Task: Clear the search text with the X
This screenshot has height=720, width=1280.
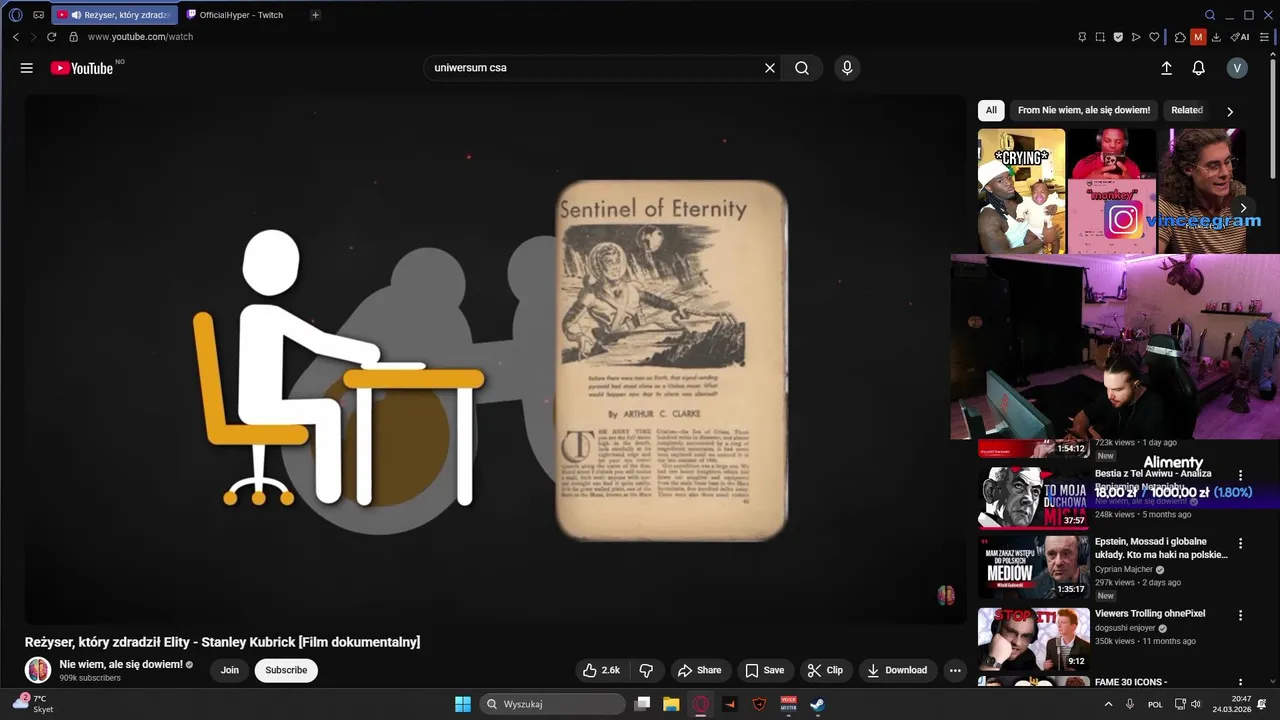Action: coord(770,68)
